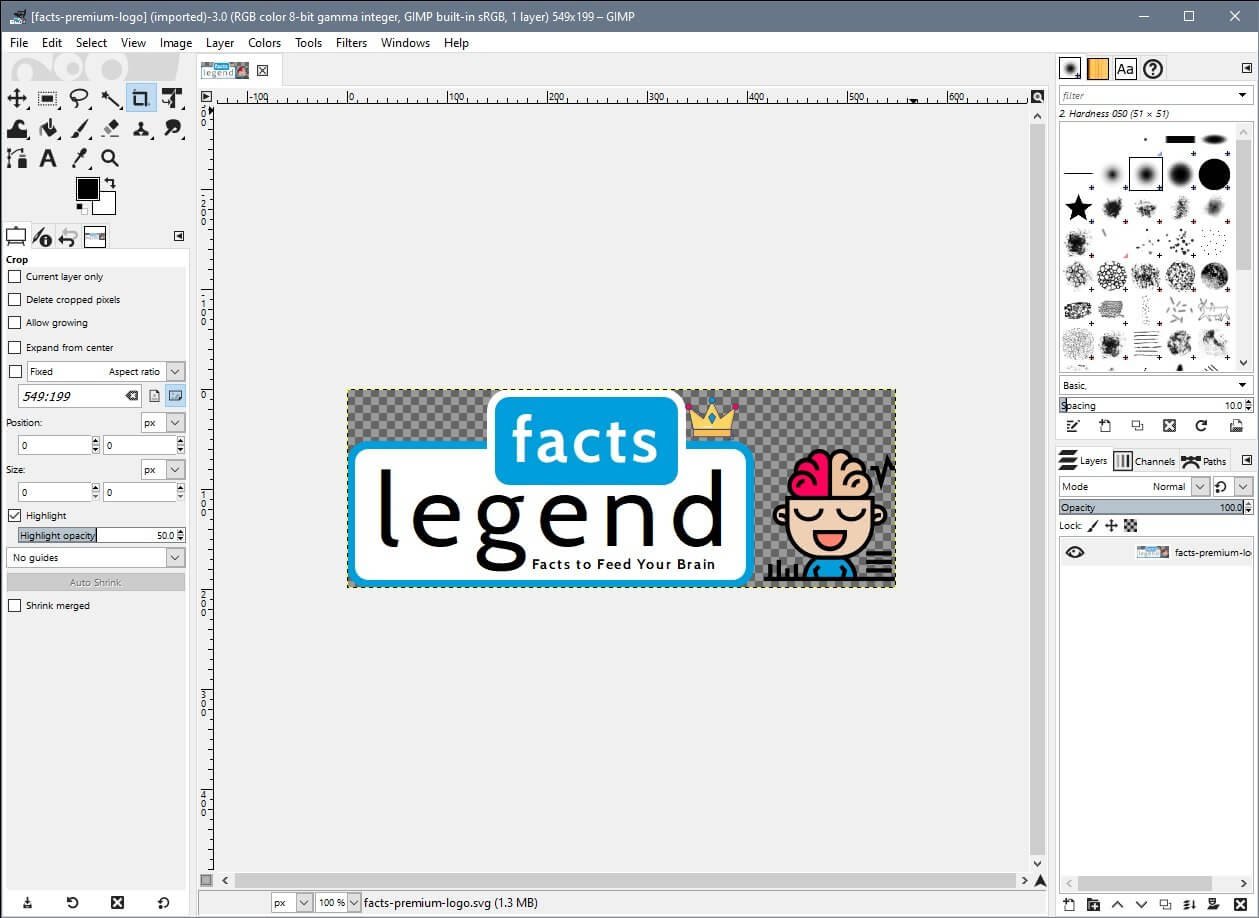This screenshot has width=1259, height=918.
Task: Expand the No guides dropdown
Action: [96, 558]
